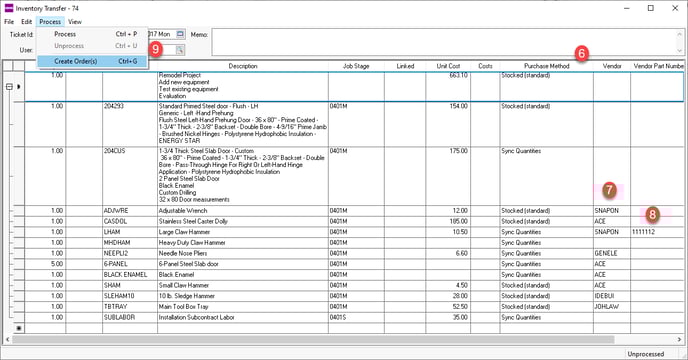Click the new row asterisk marker
The height and width of the screenshot is (360, 688).
coord(19,328)
